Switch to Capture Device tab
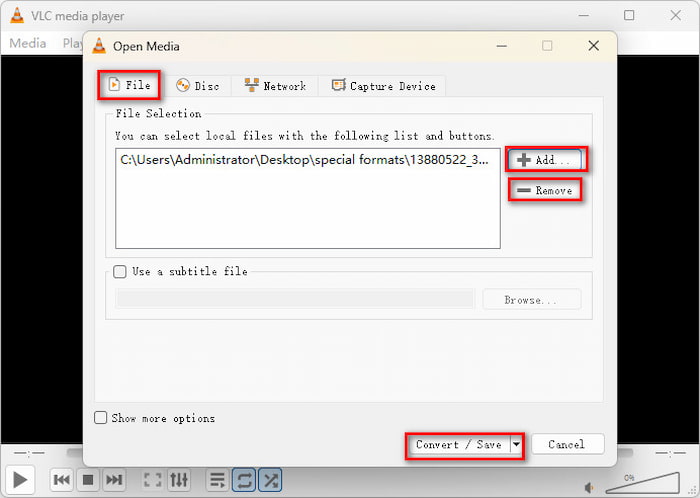The height and width of the screenshot is (498, 700). pyautogui.click(x=383, y=86)
